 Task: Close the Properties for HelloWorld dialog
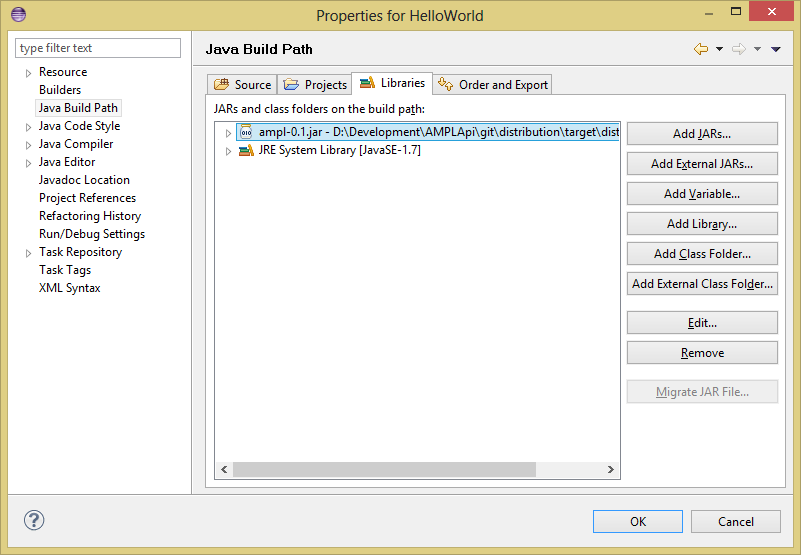(x=772, y=11)
